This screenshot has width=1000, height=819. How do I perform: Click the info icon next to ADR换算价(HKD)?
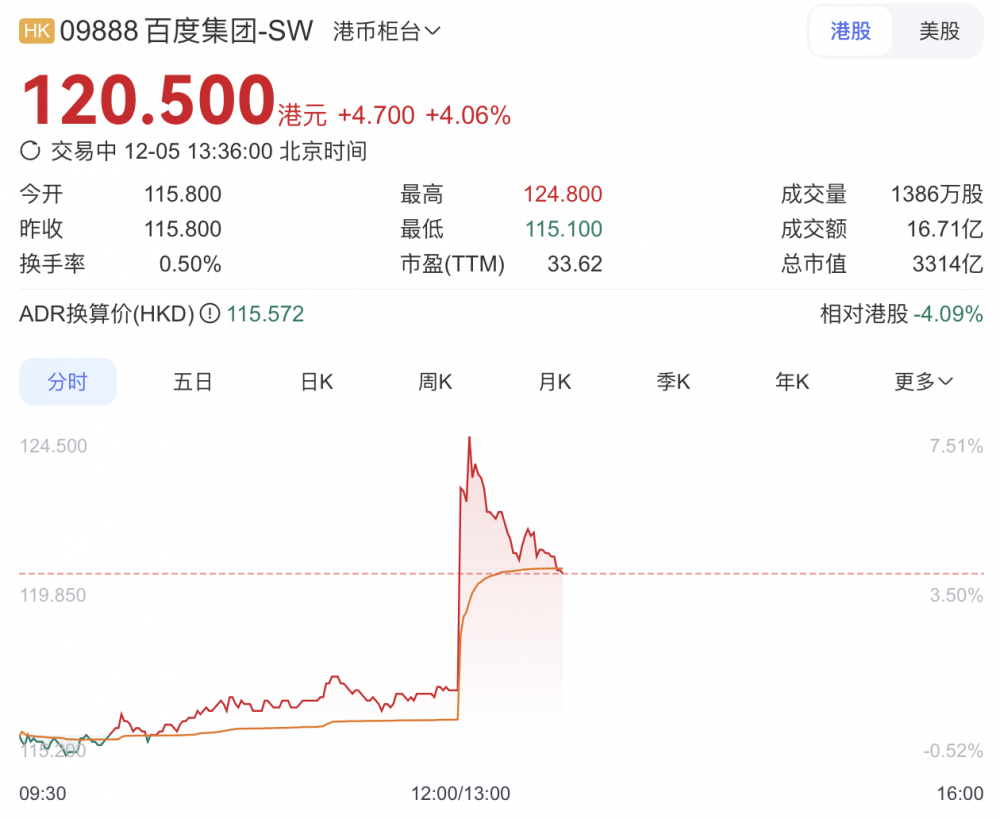pos(210,314)
